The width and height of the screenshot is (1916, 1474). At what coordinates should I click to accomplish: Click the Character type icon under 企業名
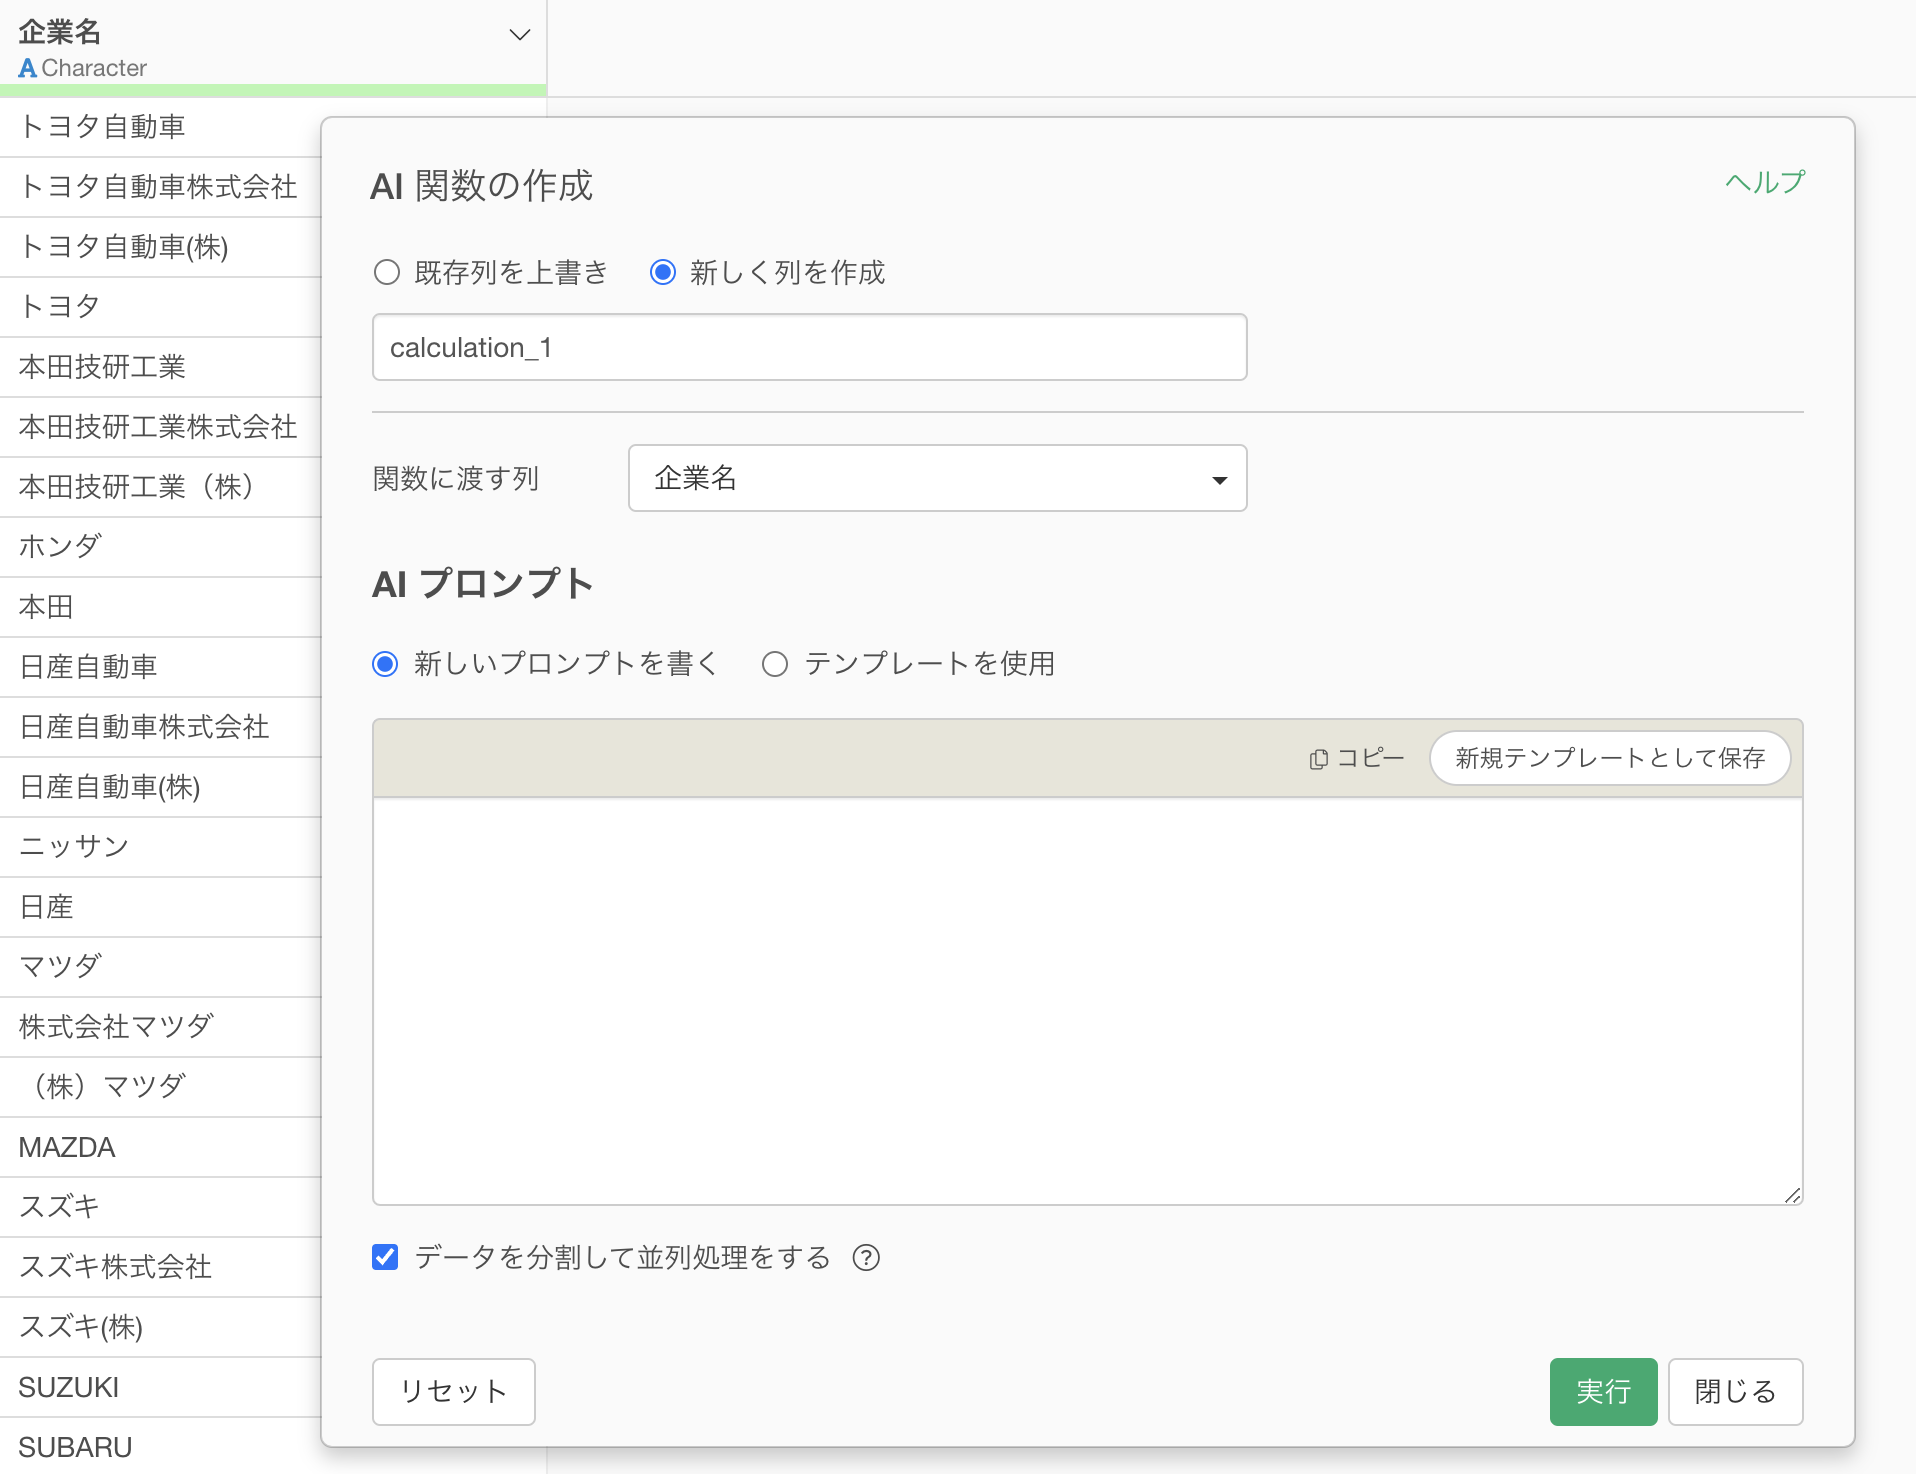click(x=27, y=68)
